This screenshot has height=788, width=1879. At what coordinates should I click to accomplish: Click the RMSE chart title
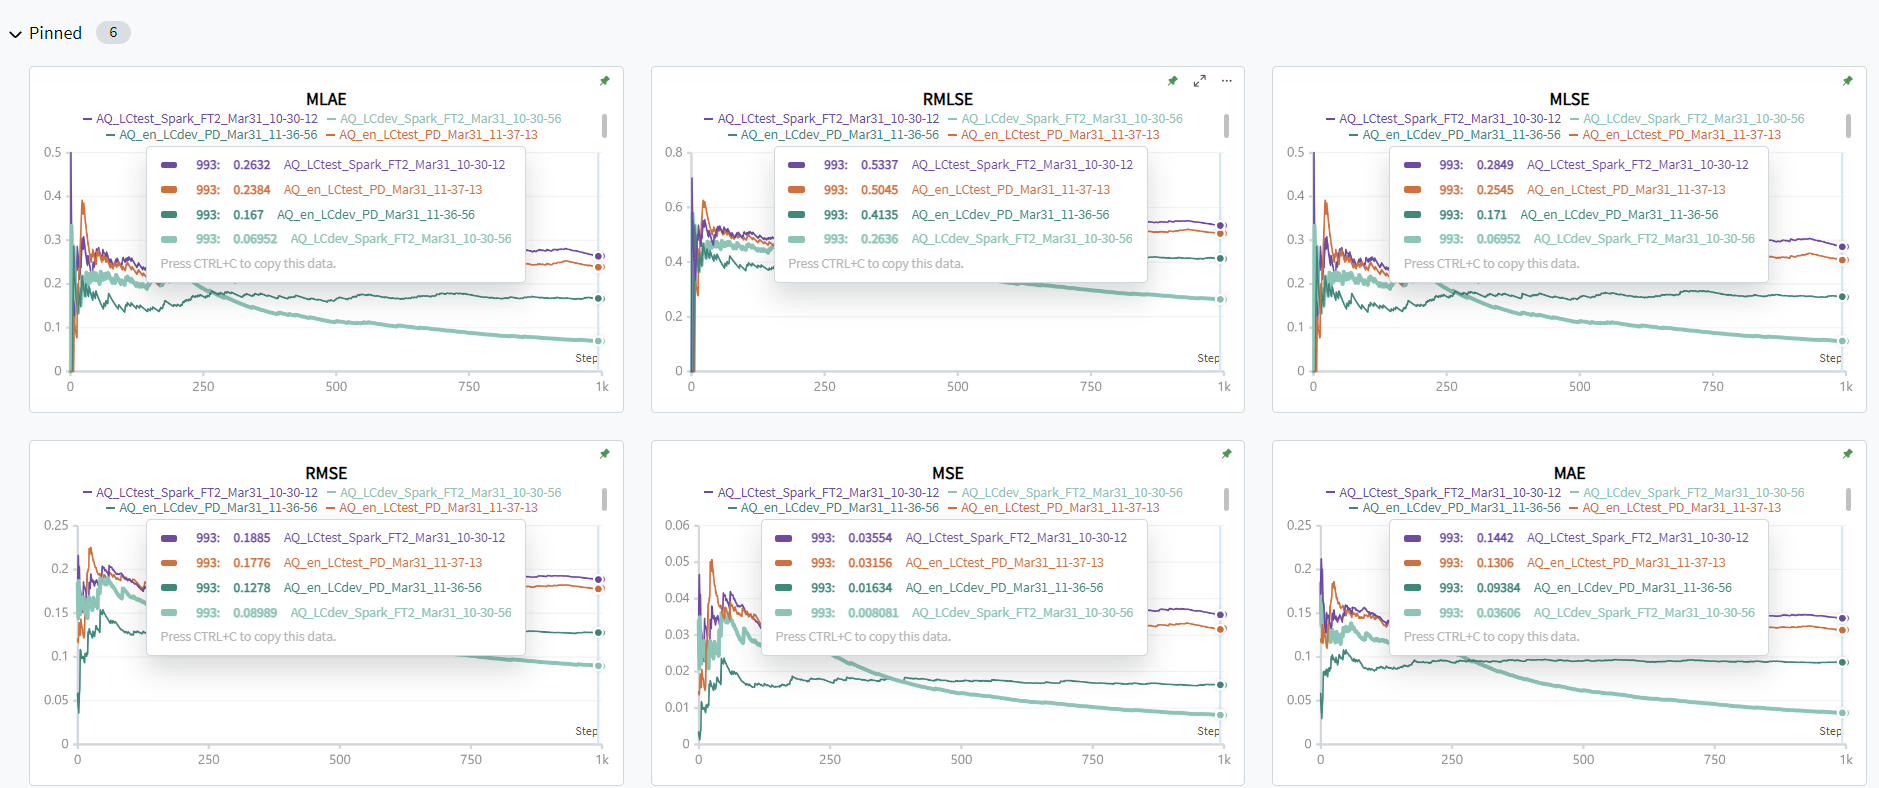(326, 473)
